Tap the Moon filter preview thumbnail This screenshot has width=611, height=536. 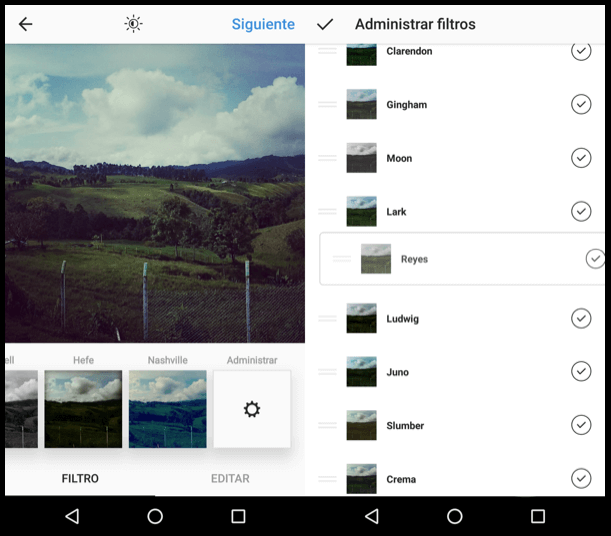click(362, 158)
